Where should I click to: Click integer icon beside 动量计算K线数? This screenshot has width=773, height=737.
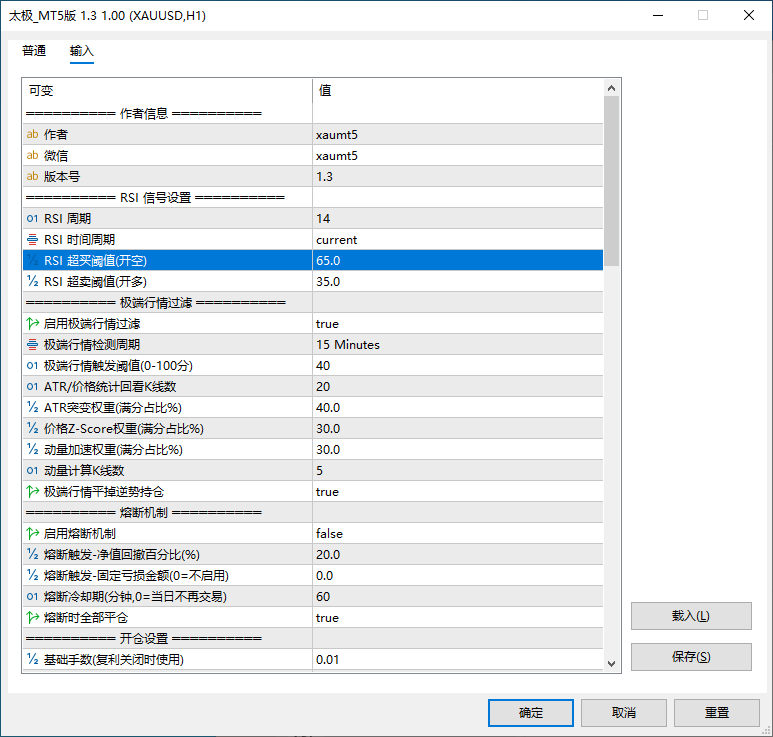point(33,470)
